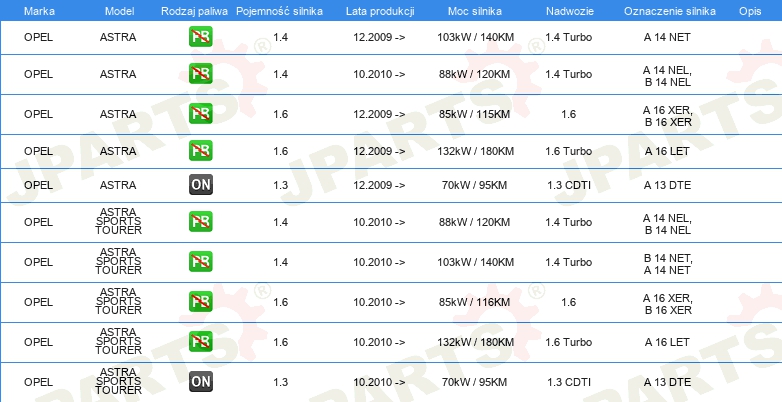Screen dimensions: 782x402
Task: Click the PB fuel icon for Astra 132kW/180KM row
Action: [x=201, y=151]
